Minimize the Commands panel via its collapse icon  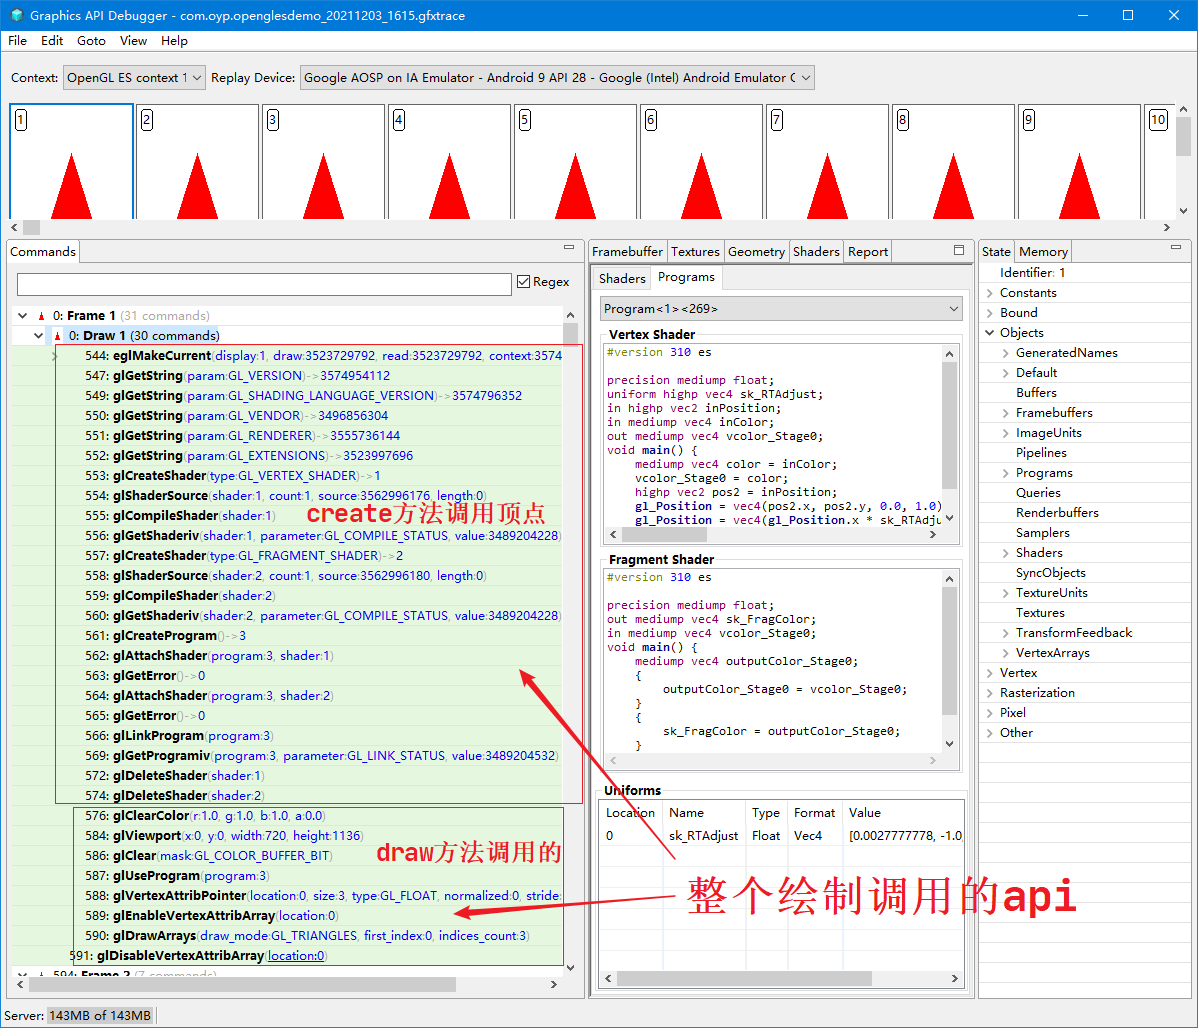tap(571, 249)
